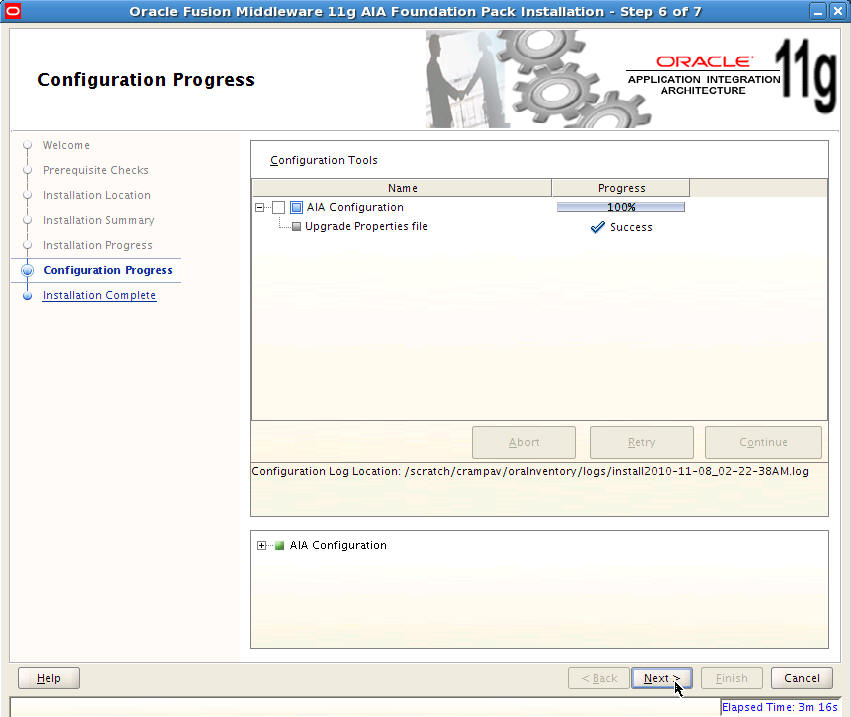
Task: Select the Installation Location step
Action: point(97,195)
